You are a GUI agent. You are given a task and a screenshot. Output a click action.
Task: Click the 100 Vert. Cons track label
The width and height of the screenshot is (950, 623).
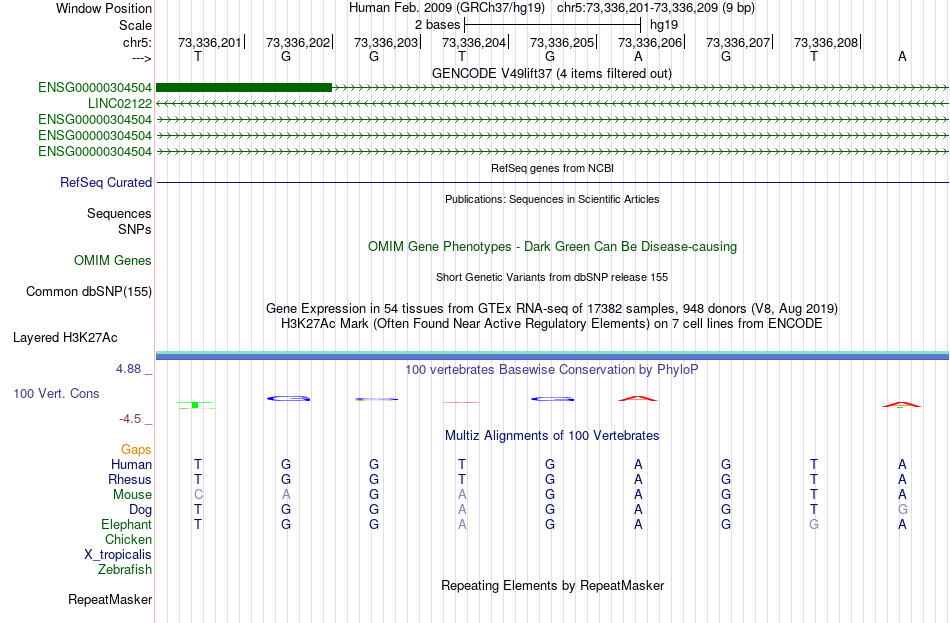click(56, 394)
